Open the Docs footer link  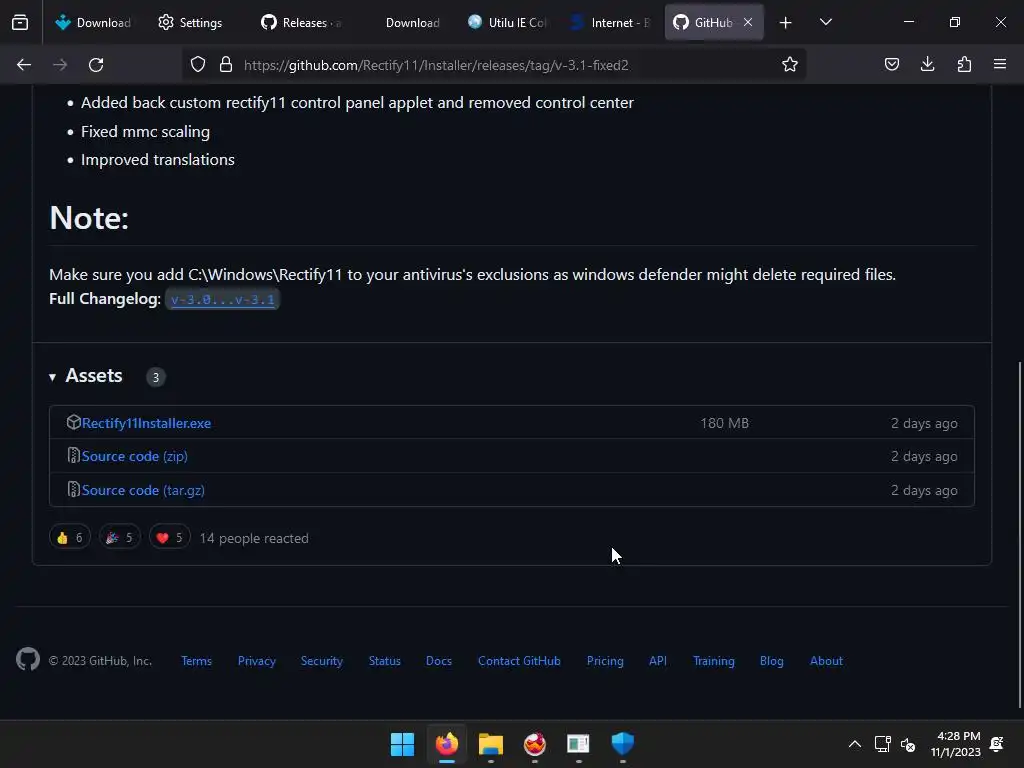(439, 661)
